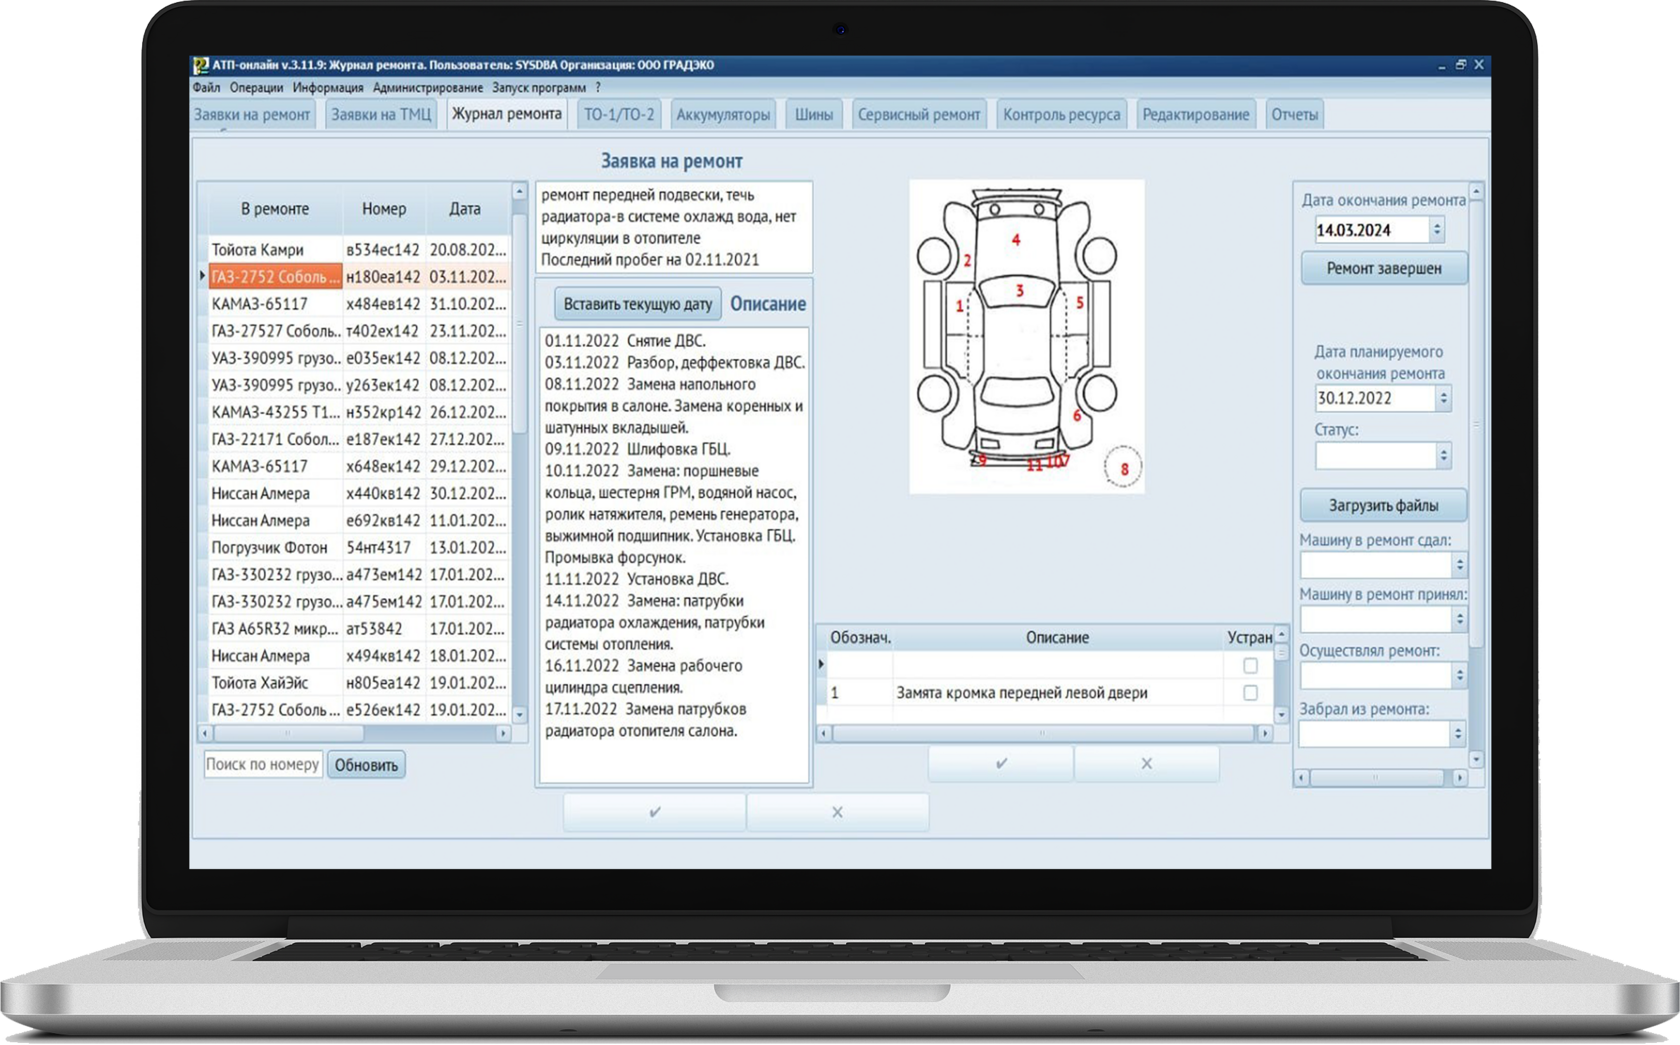Switch to the Контроль ресурса tab
The image size is (1680, 1045).
coord(1062,114)
